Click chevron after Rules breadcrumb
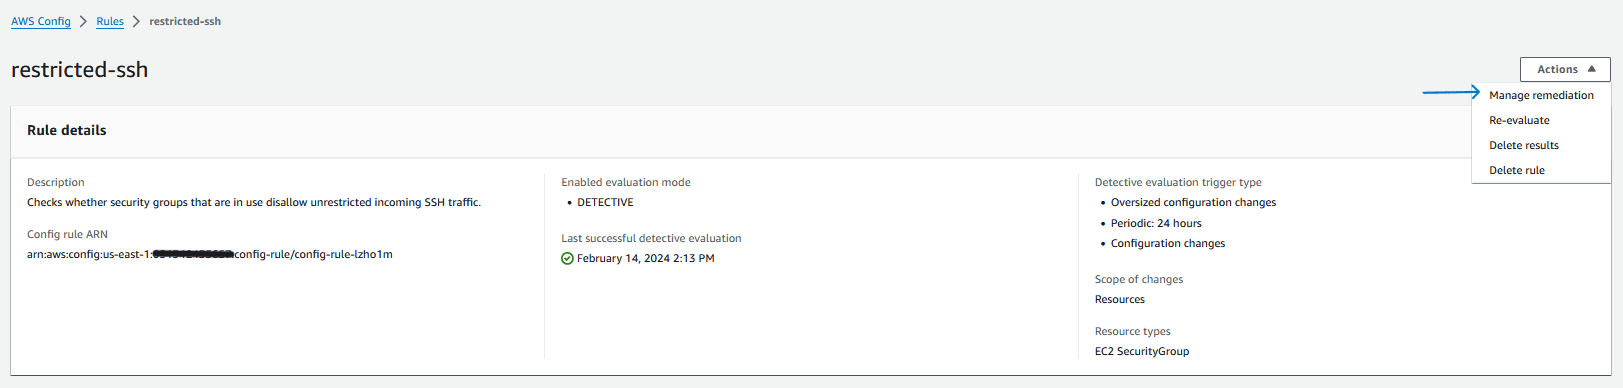1623x388 pixels. (136, 21)
